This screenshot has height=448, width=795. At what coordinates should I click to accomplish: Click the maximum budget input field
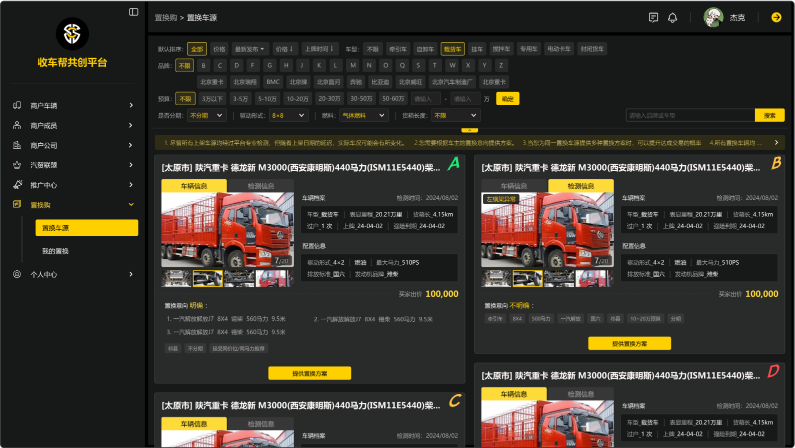pyautogui.click(x=465, y=99)
